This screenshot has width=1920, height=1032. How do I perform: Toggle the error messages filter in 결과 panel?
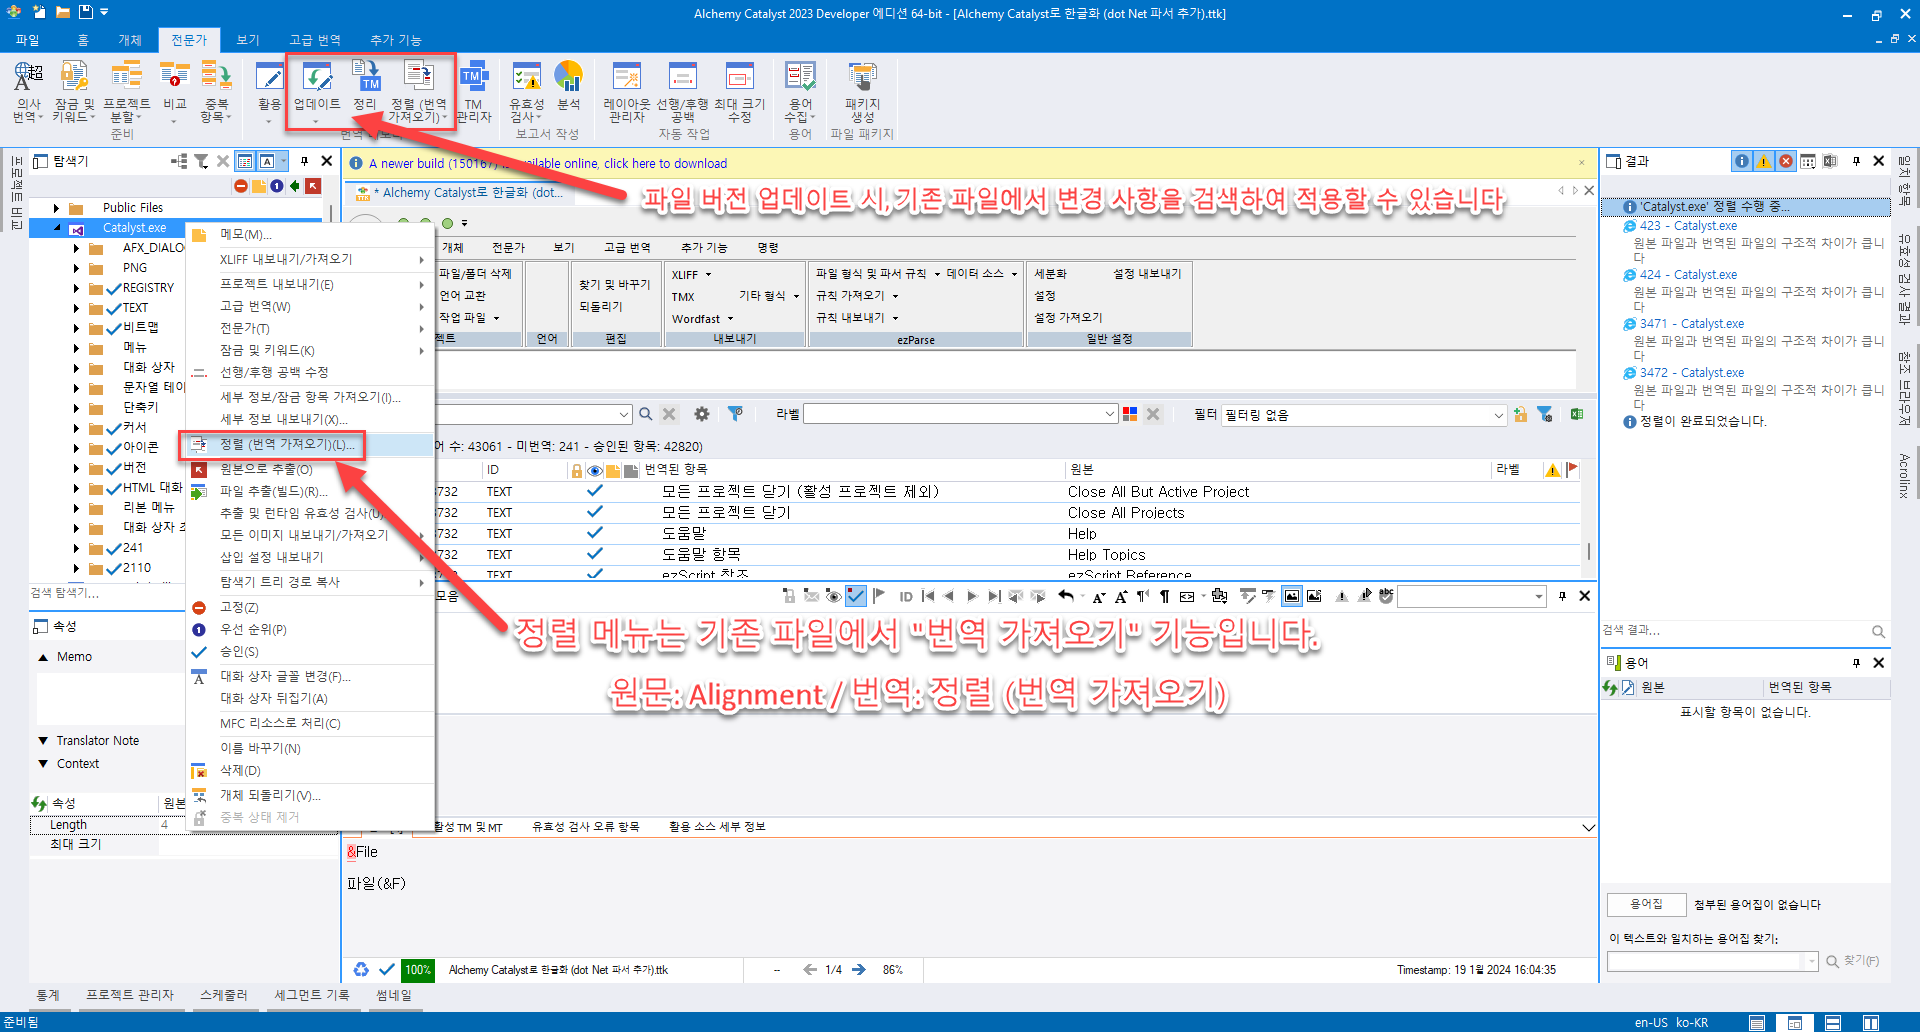click(x=1786, y=161)
